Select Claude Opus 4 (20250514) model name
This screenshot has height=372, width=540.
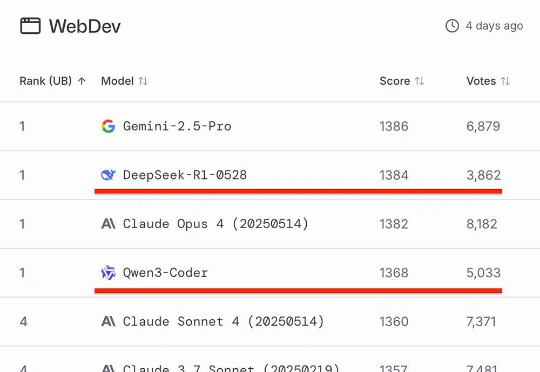click(216, 224)
